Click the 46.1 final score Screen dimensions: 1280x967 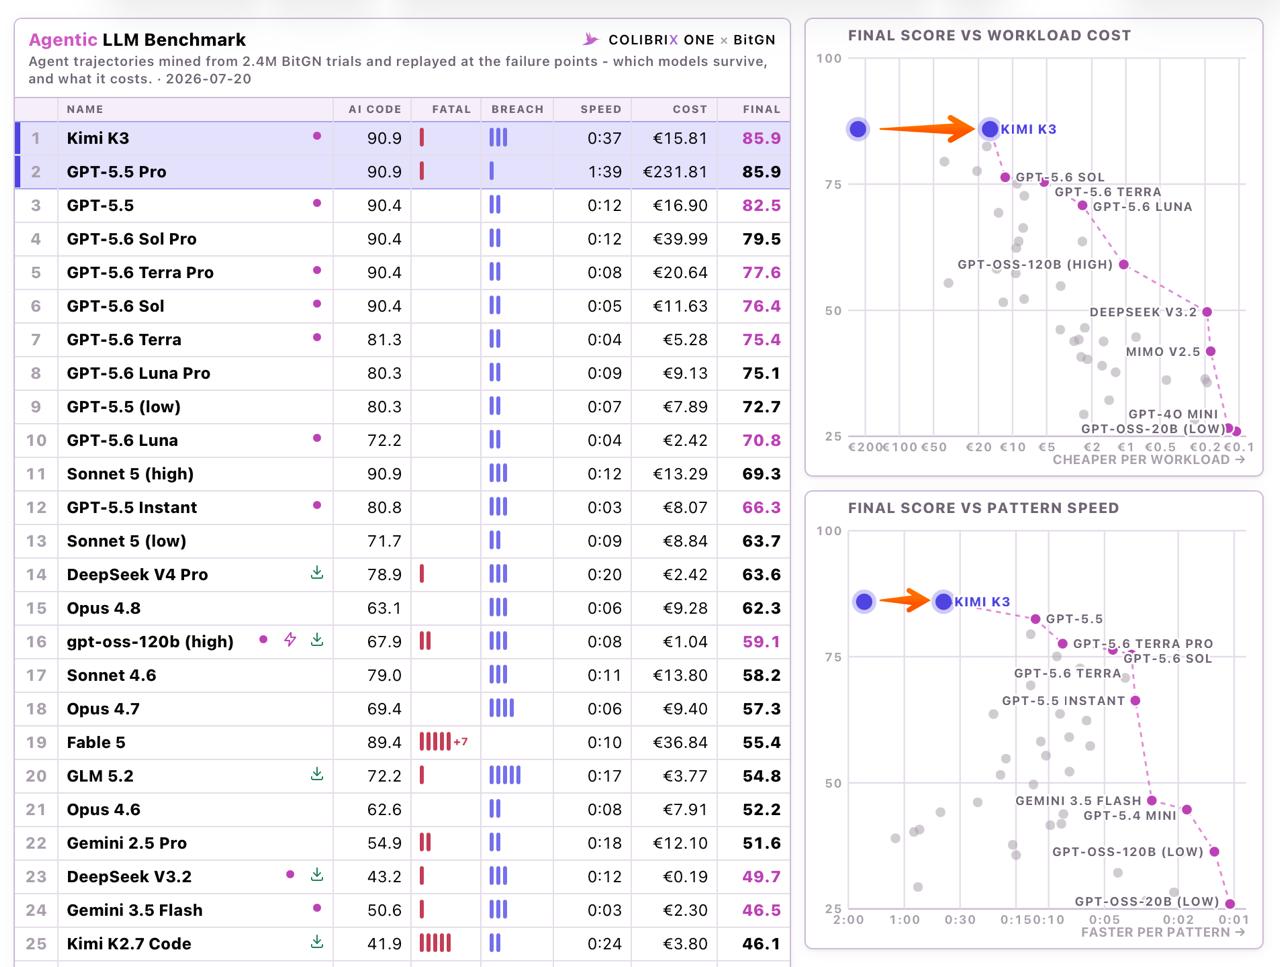tap(762, 944)
